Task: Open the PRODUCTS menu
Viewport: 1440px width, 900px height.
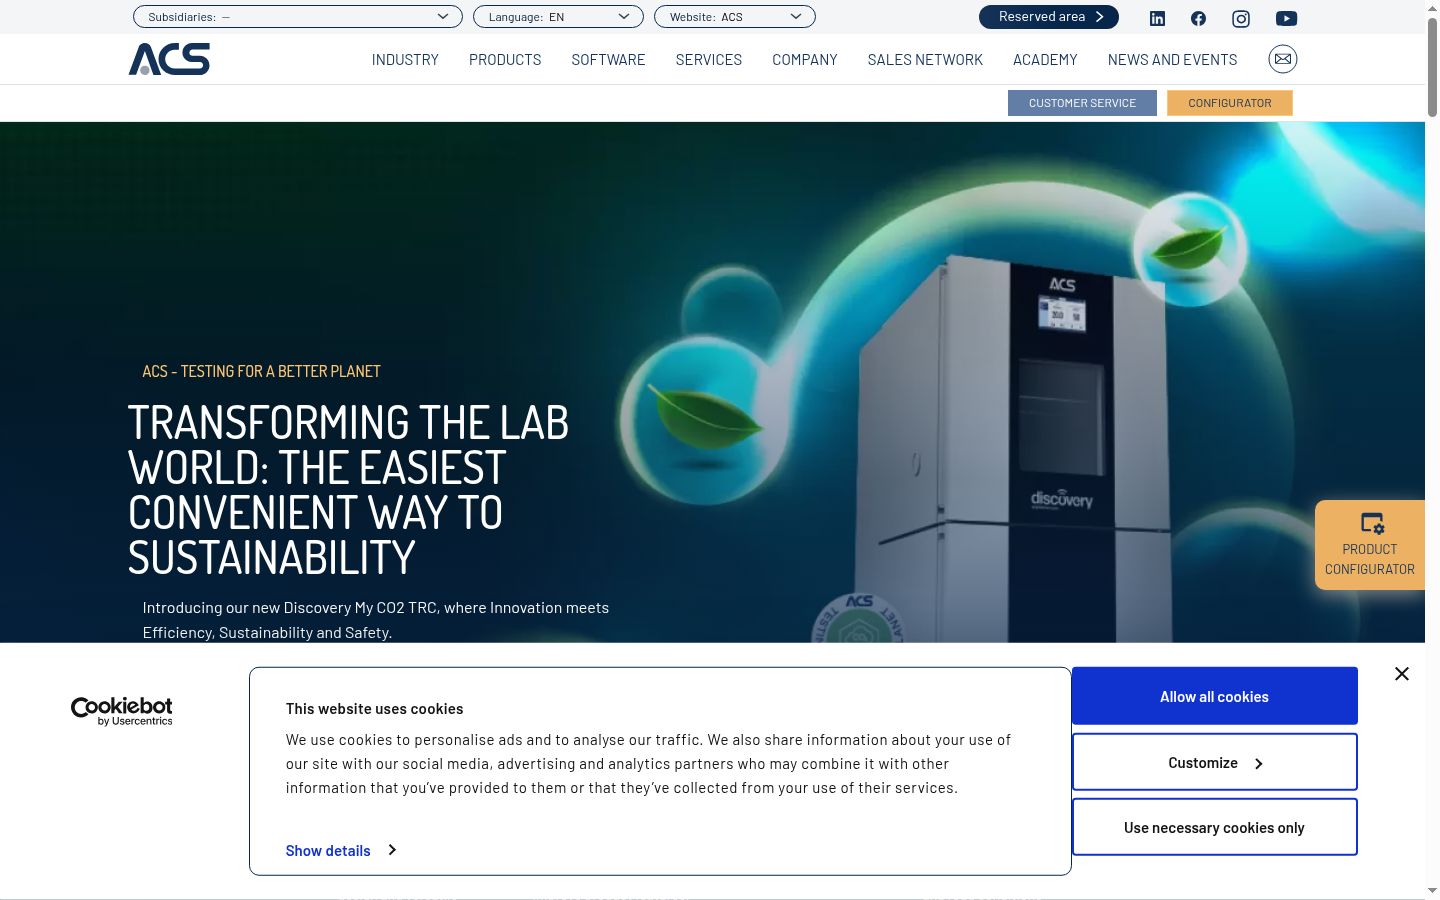Action: 505,60
